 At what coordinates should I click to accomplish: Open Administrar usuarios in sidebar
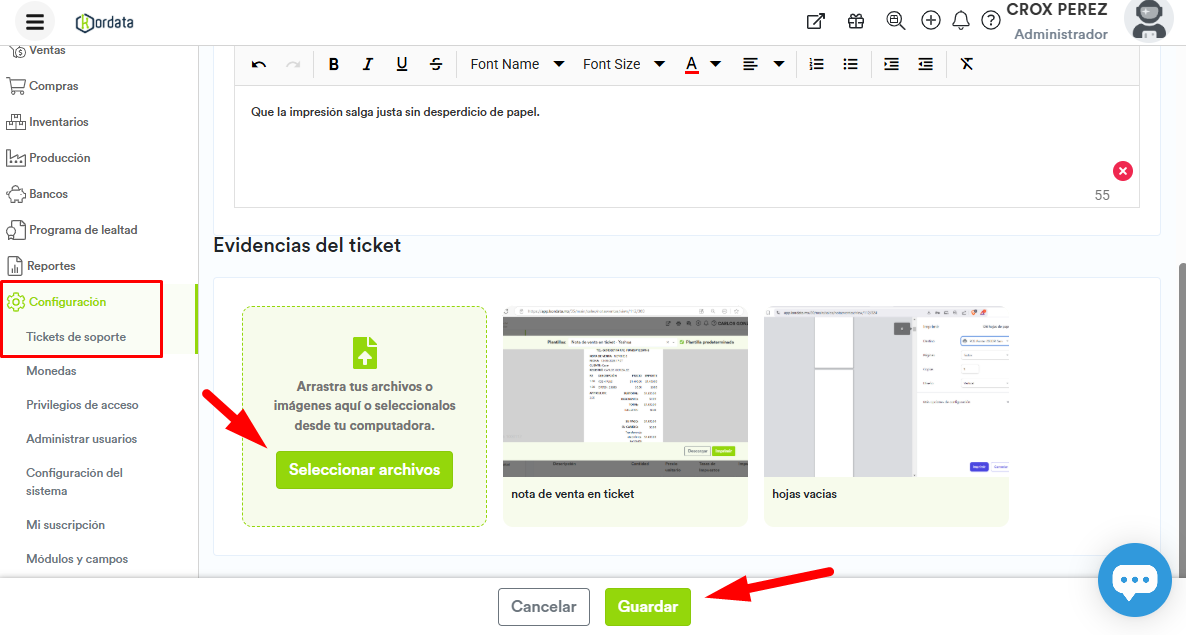click(x=82, y=439)
